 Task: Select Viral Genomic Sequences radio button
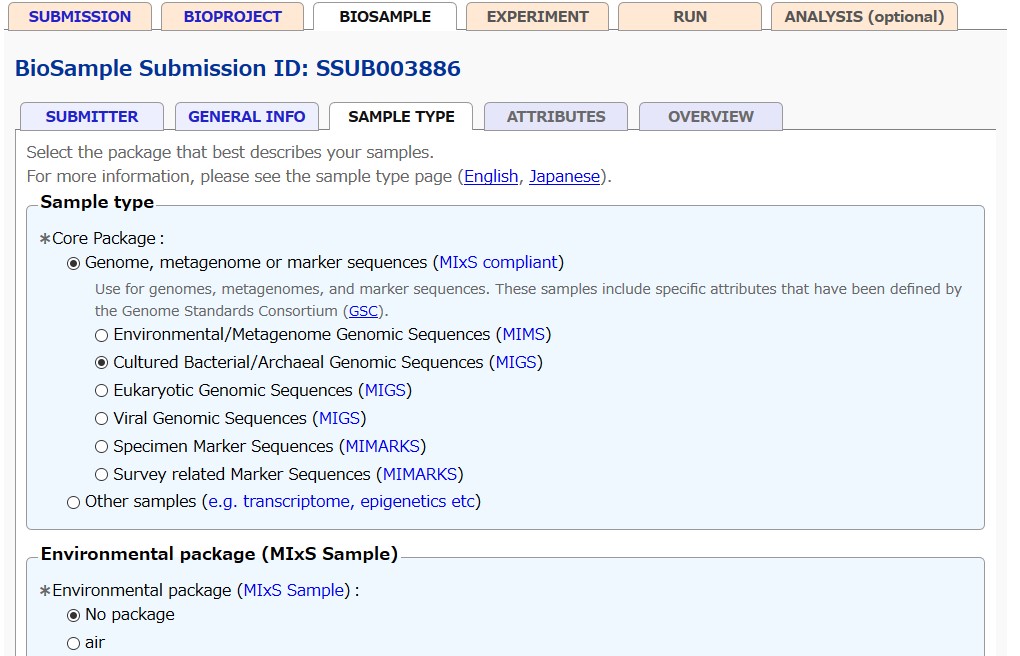(101, 419)
